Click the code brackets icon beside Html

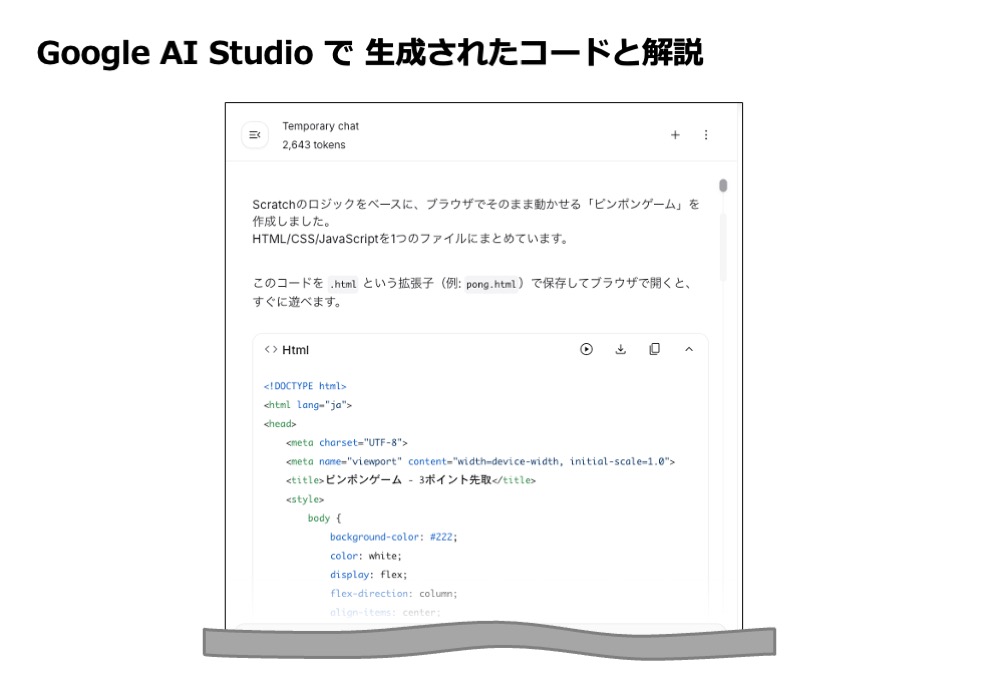tap(271, 350)
